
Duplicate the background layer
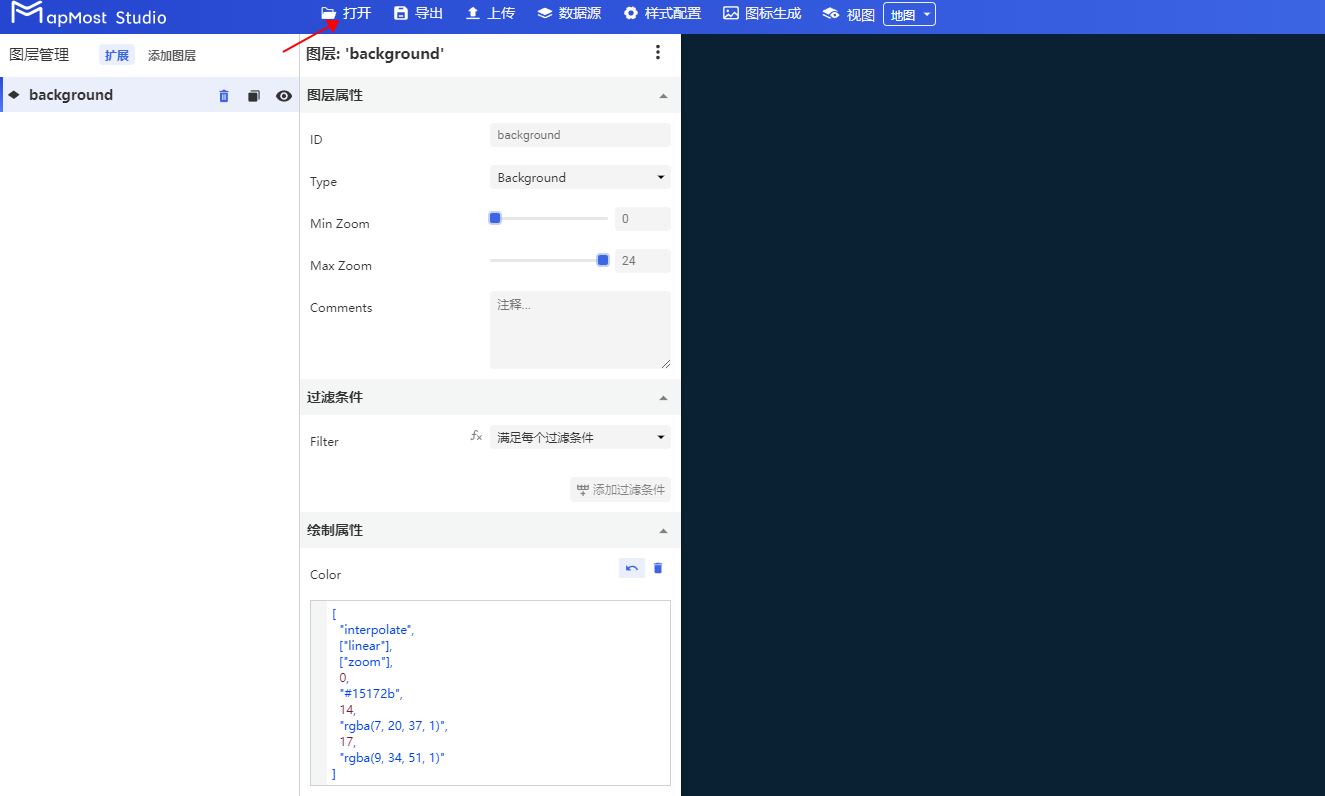click(254, 96)
